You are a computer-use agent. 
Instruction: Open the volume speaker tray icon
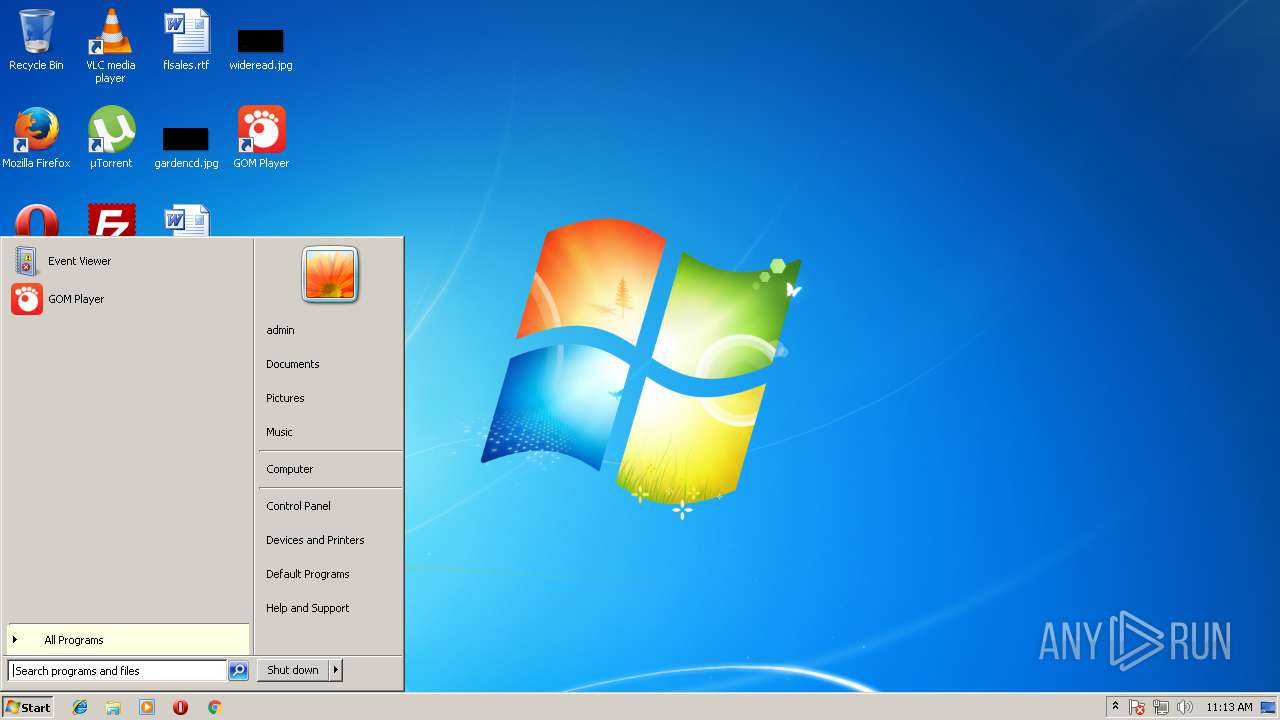coord(1185,707)
